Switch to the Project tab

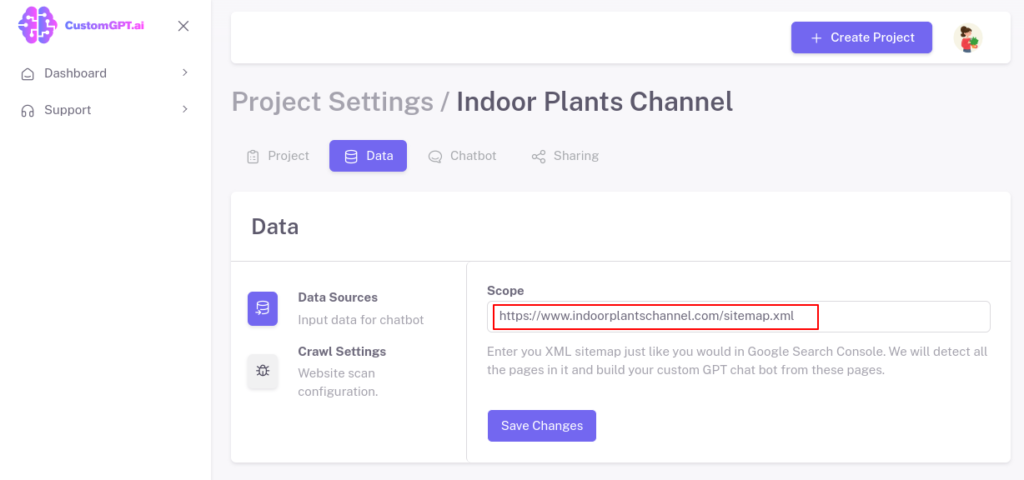pos(278,156)
